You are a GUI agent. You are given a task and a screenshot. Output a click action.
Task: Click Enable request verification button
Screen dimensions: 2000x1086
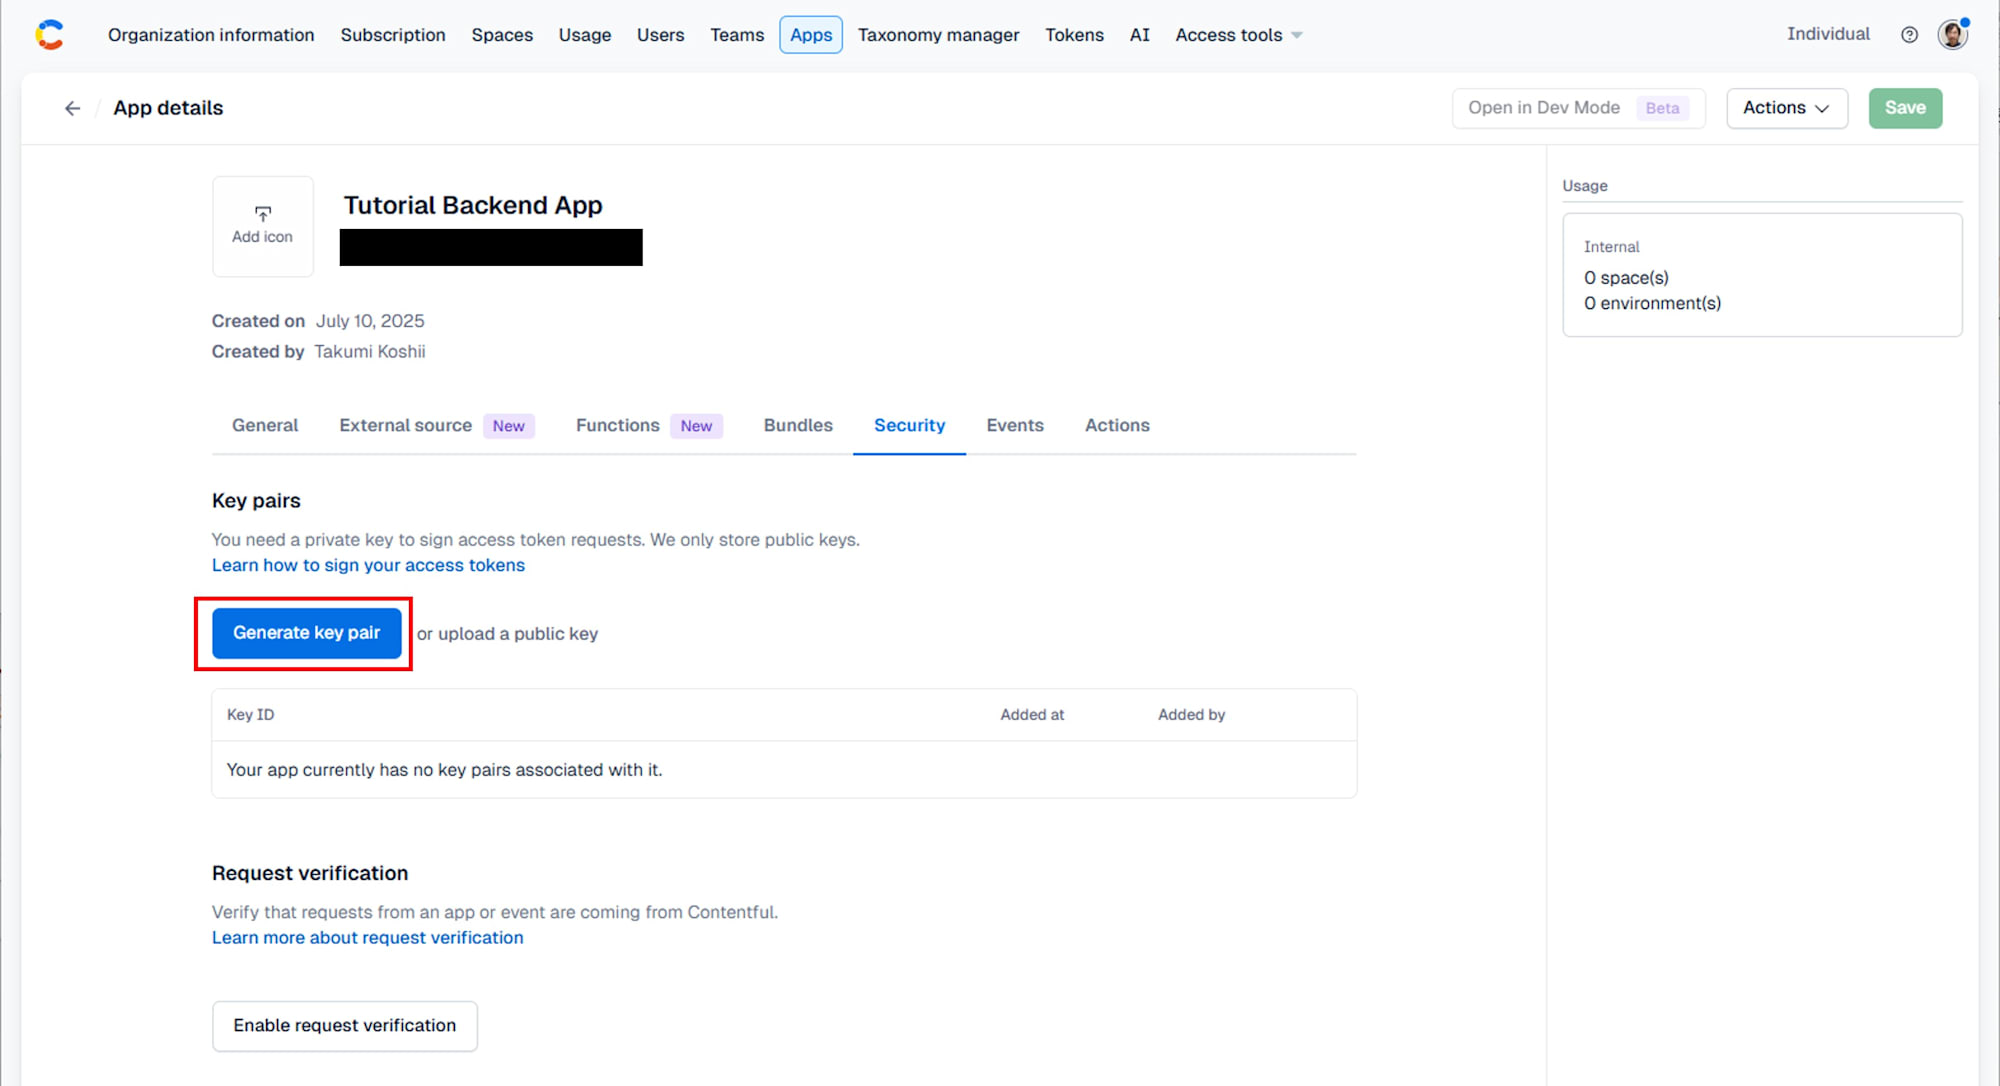(345, 1026)
